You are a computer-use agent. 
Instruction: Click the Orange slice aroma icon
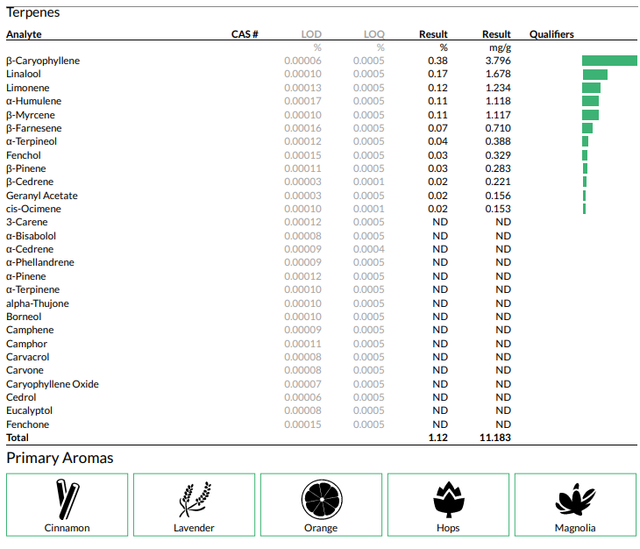(322, 499)
